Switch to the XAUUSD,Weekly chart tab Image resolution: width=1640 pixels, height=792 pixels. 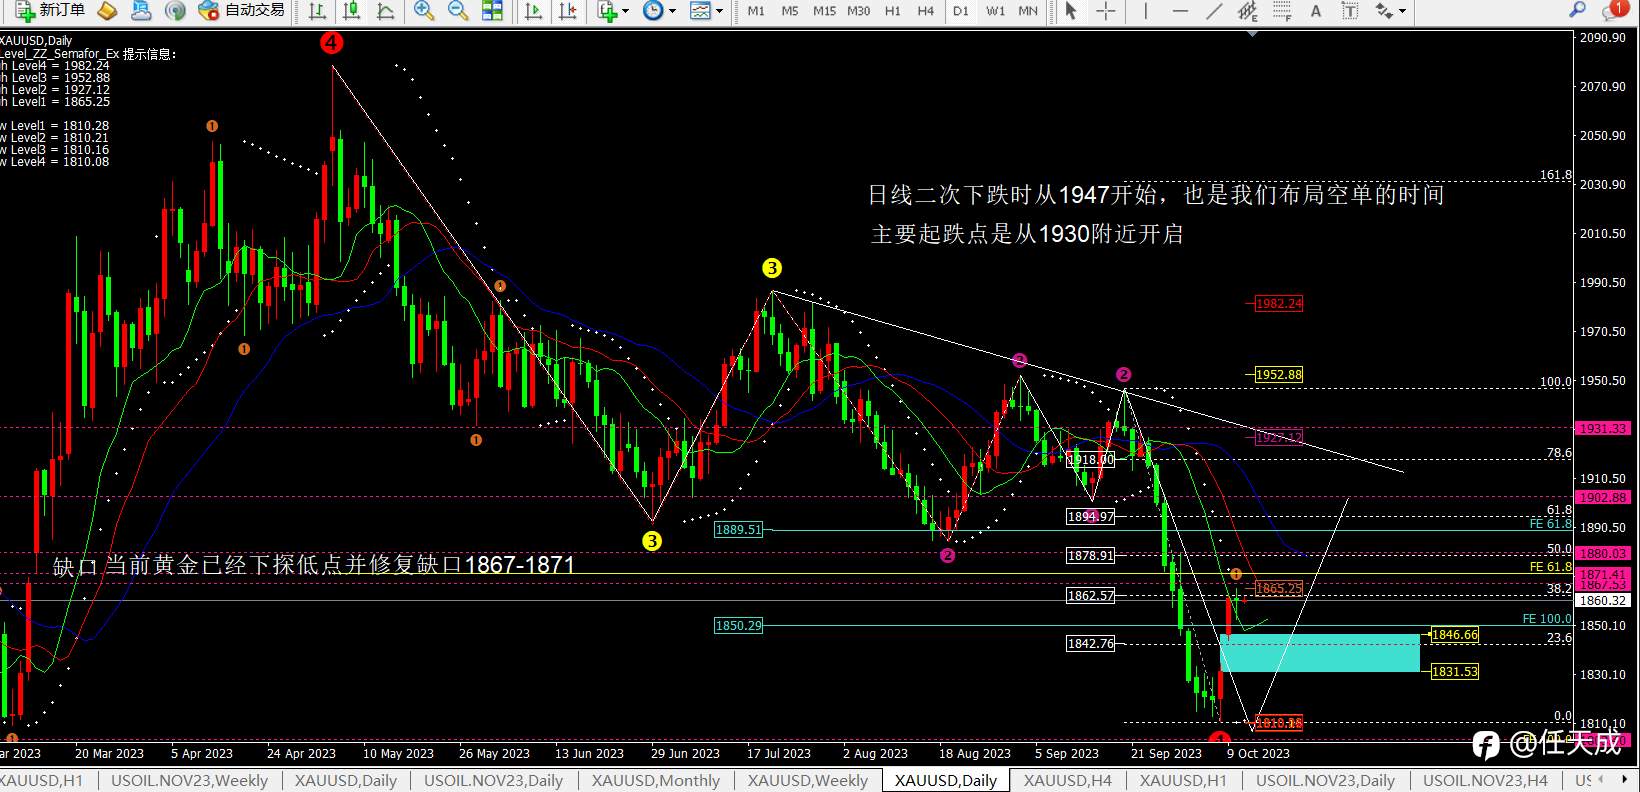pos(808,781)
